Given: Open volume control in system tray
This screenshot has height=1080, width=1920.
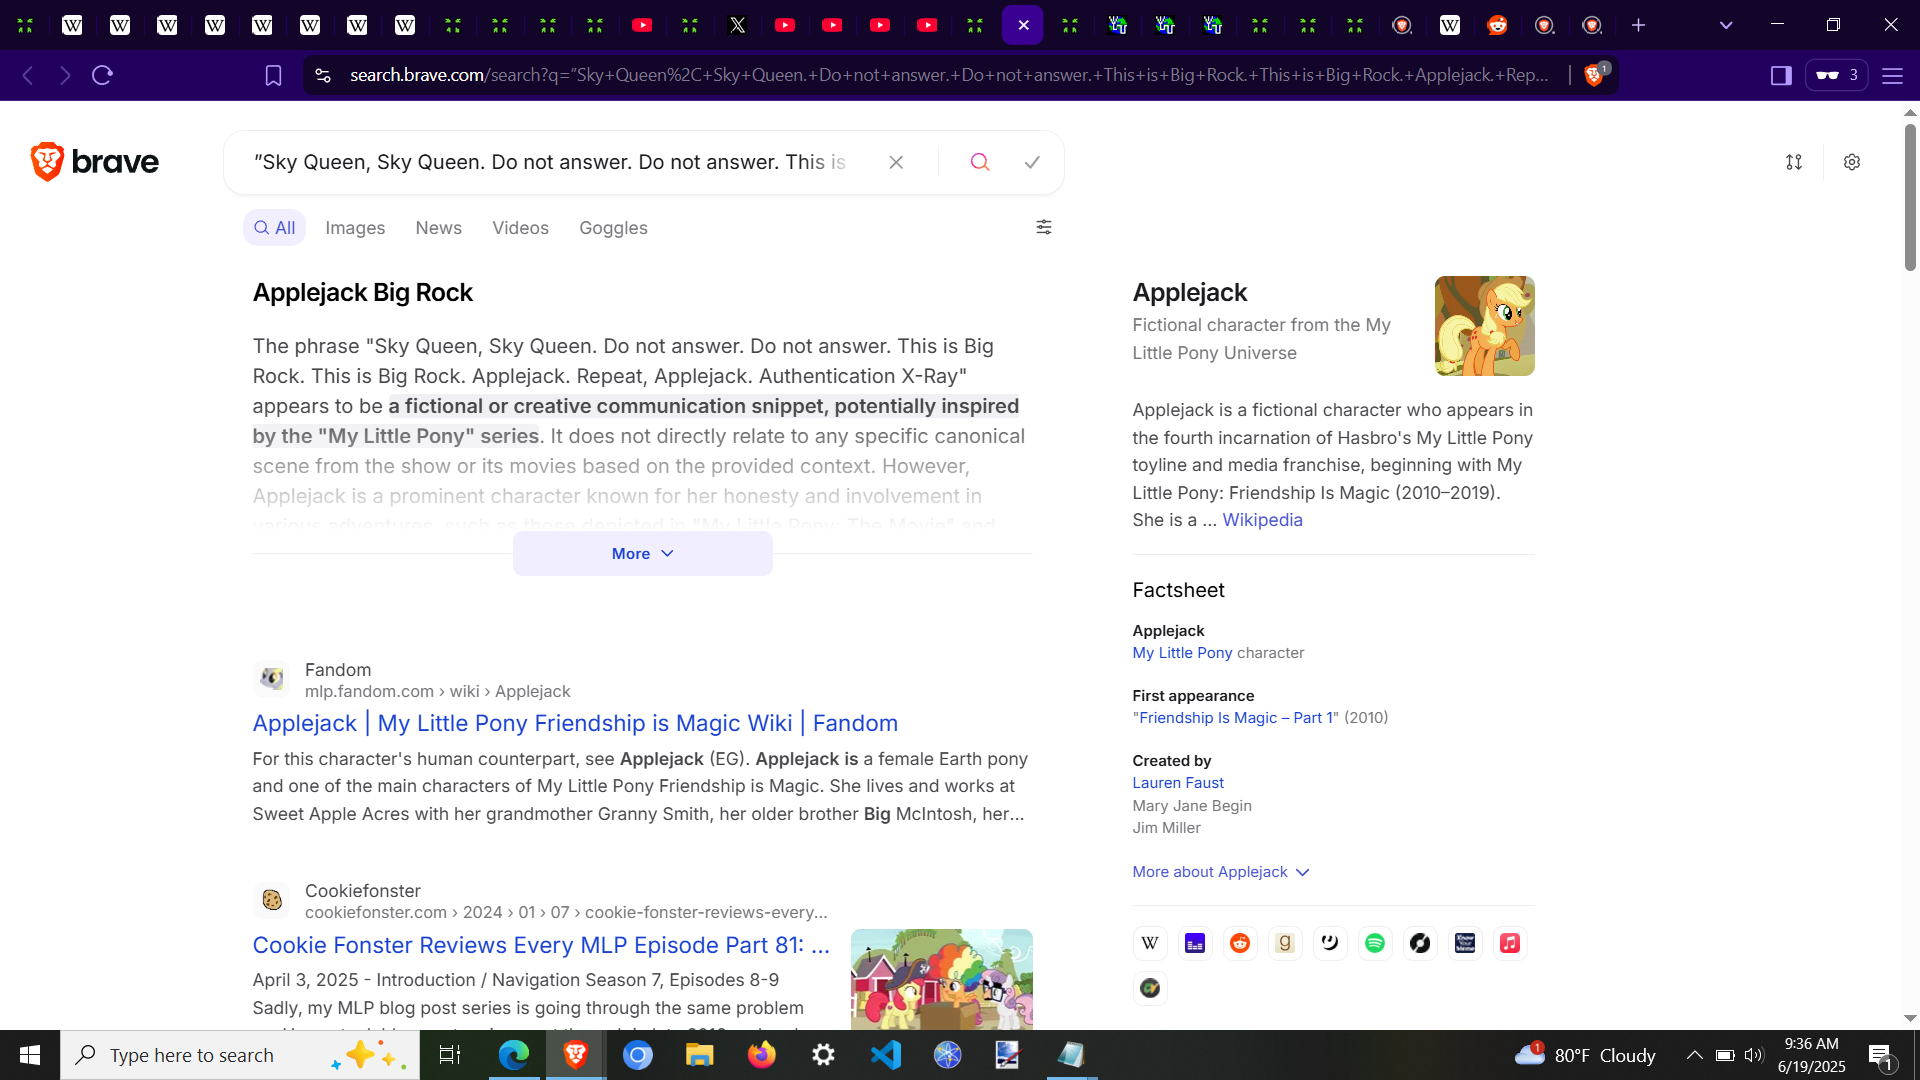Looking at the screenshot, I should pos(1754,1055).
